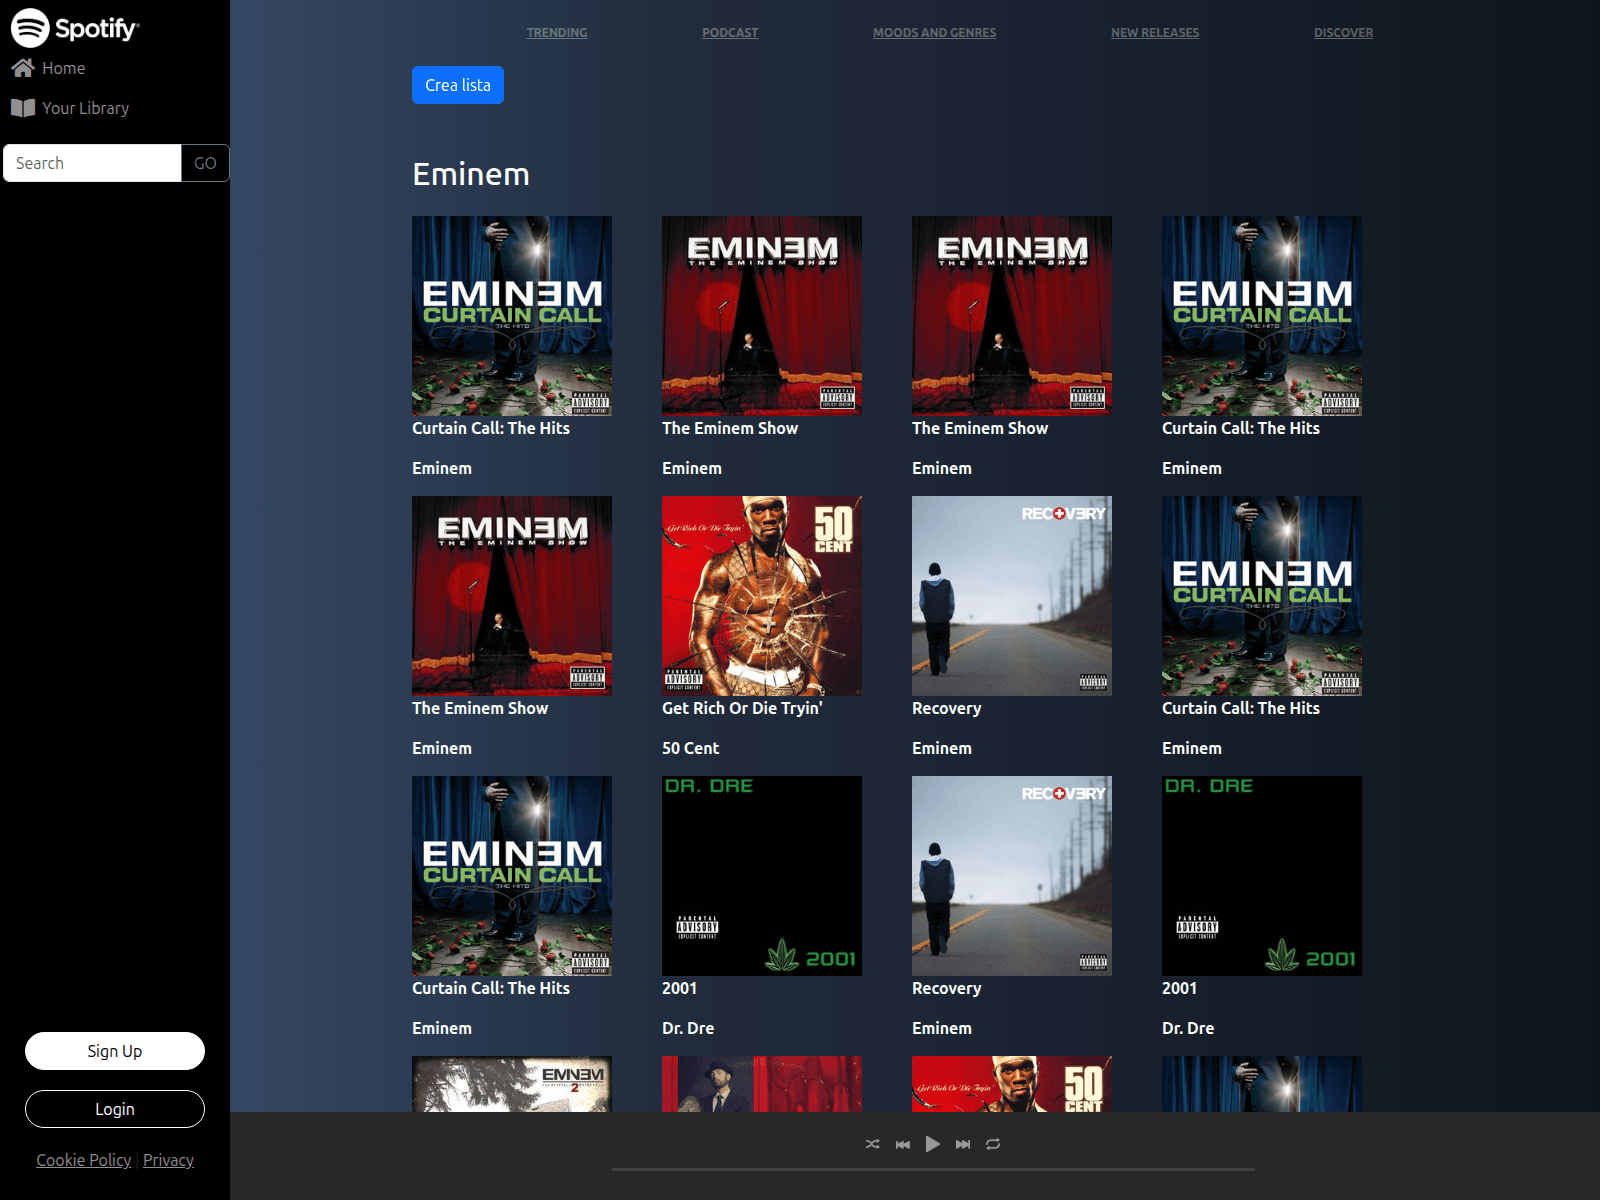1600x1200 pixels.
Task: View the Privacy policy
Action: click(x=168, y=1159)
